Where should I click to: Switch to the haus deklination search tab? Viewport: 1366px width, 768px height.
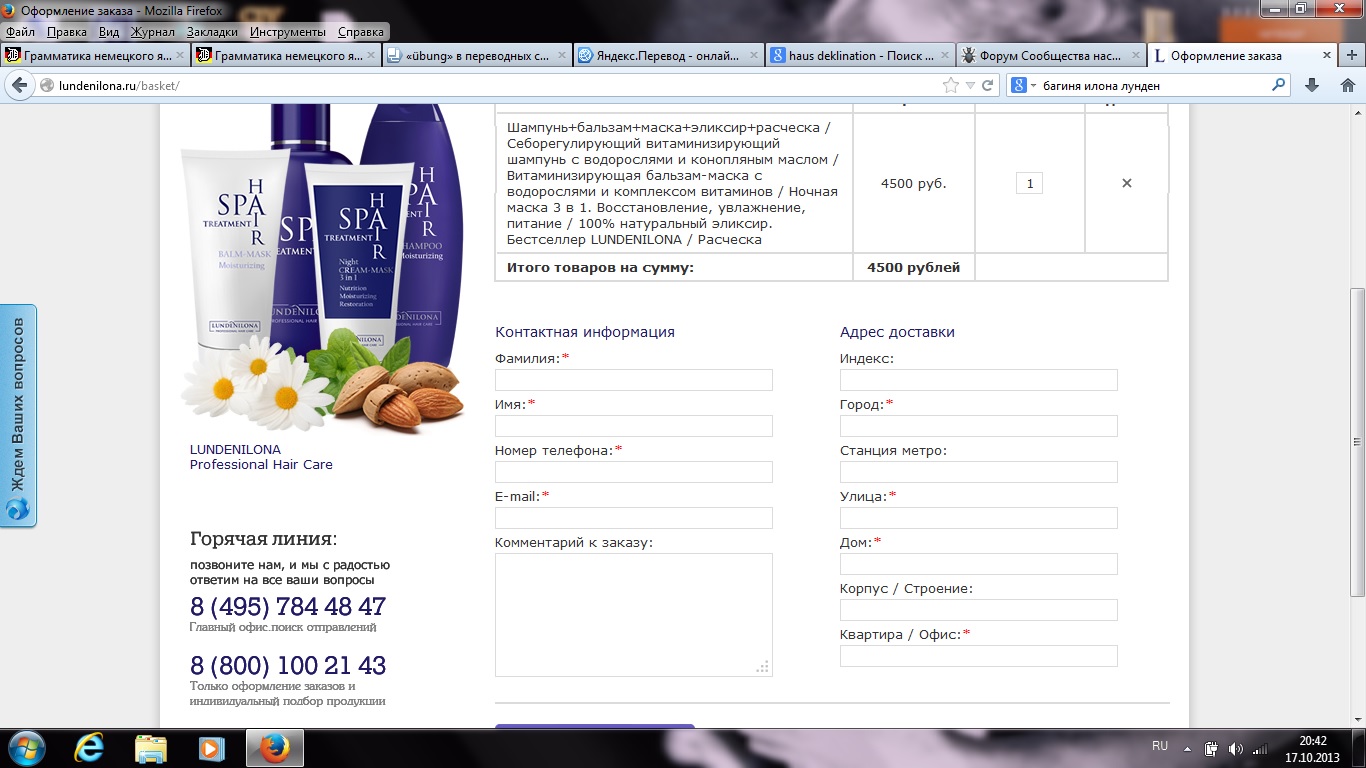pos(860,56)
